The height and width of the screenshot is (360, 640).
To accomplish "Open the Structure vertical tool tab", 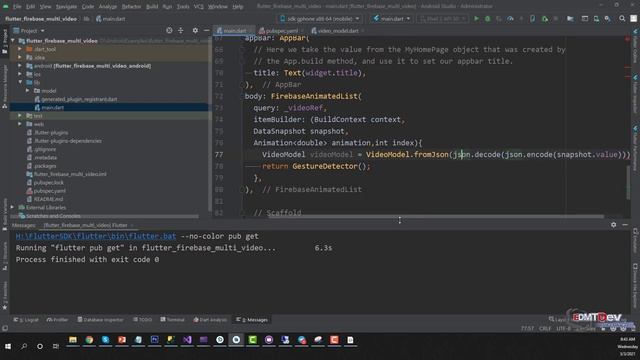I will [4, 255].
